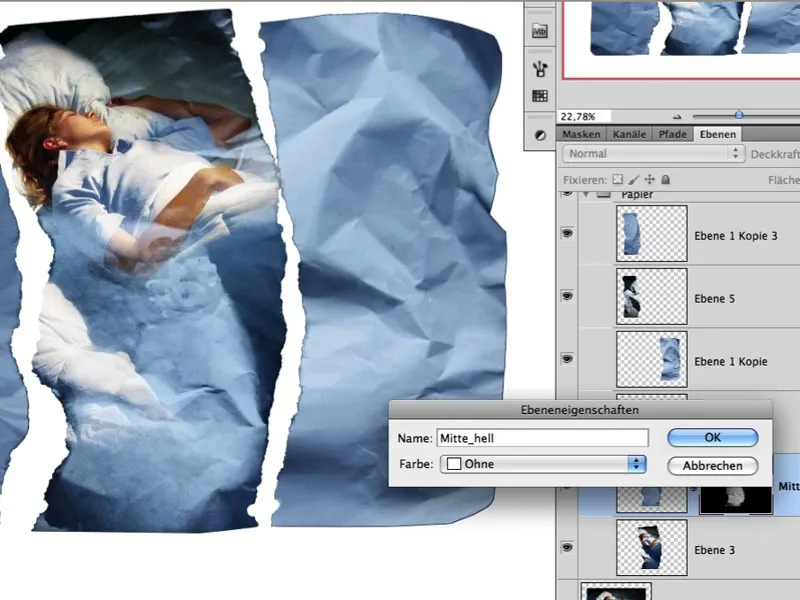Click the Ebene 3 layer name
The width and height of the screenshot is (800, 600).
click(714, 550)
